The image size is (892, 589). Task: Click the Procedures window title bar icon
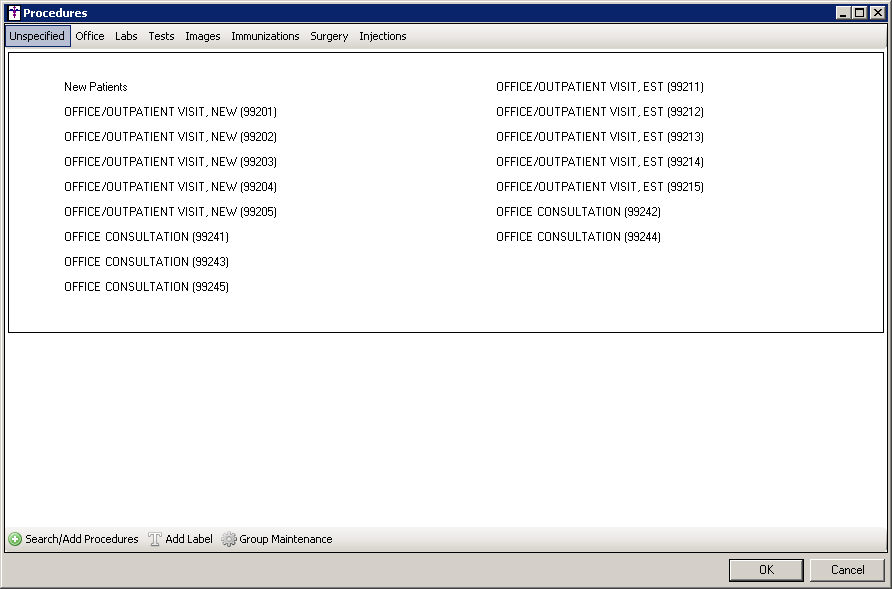pyautogui.click(x=13, y=13)
